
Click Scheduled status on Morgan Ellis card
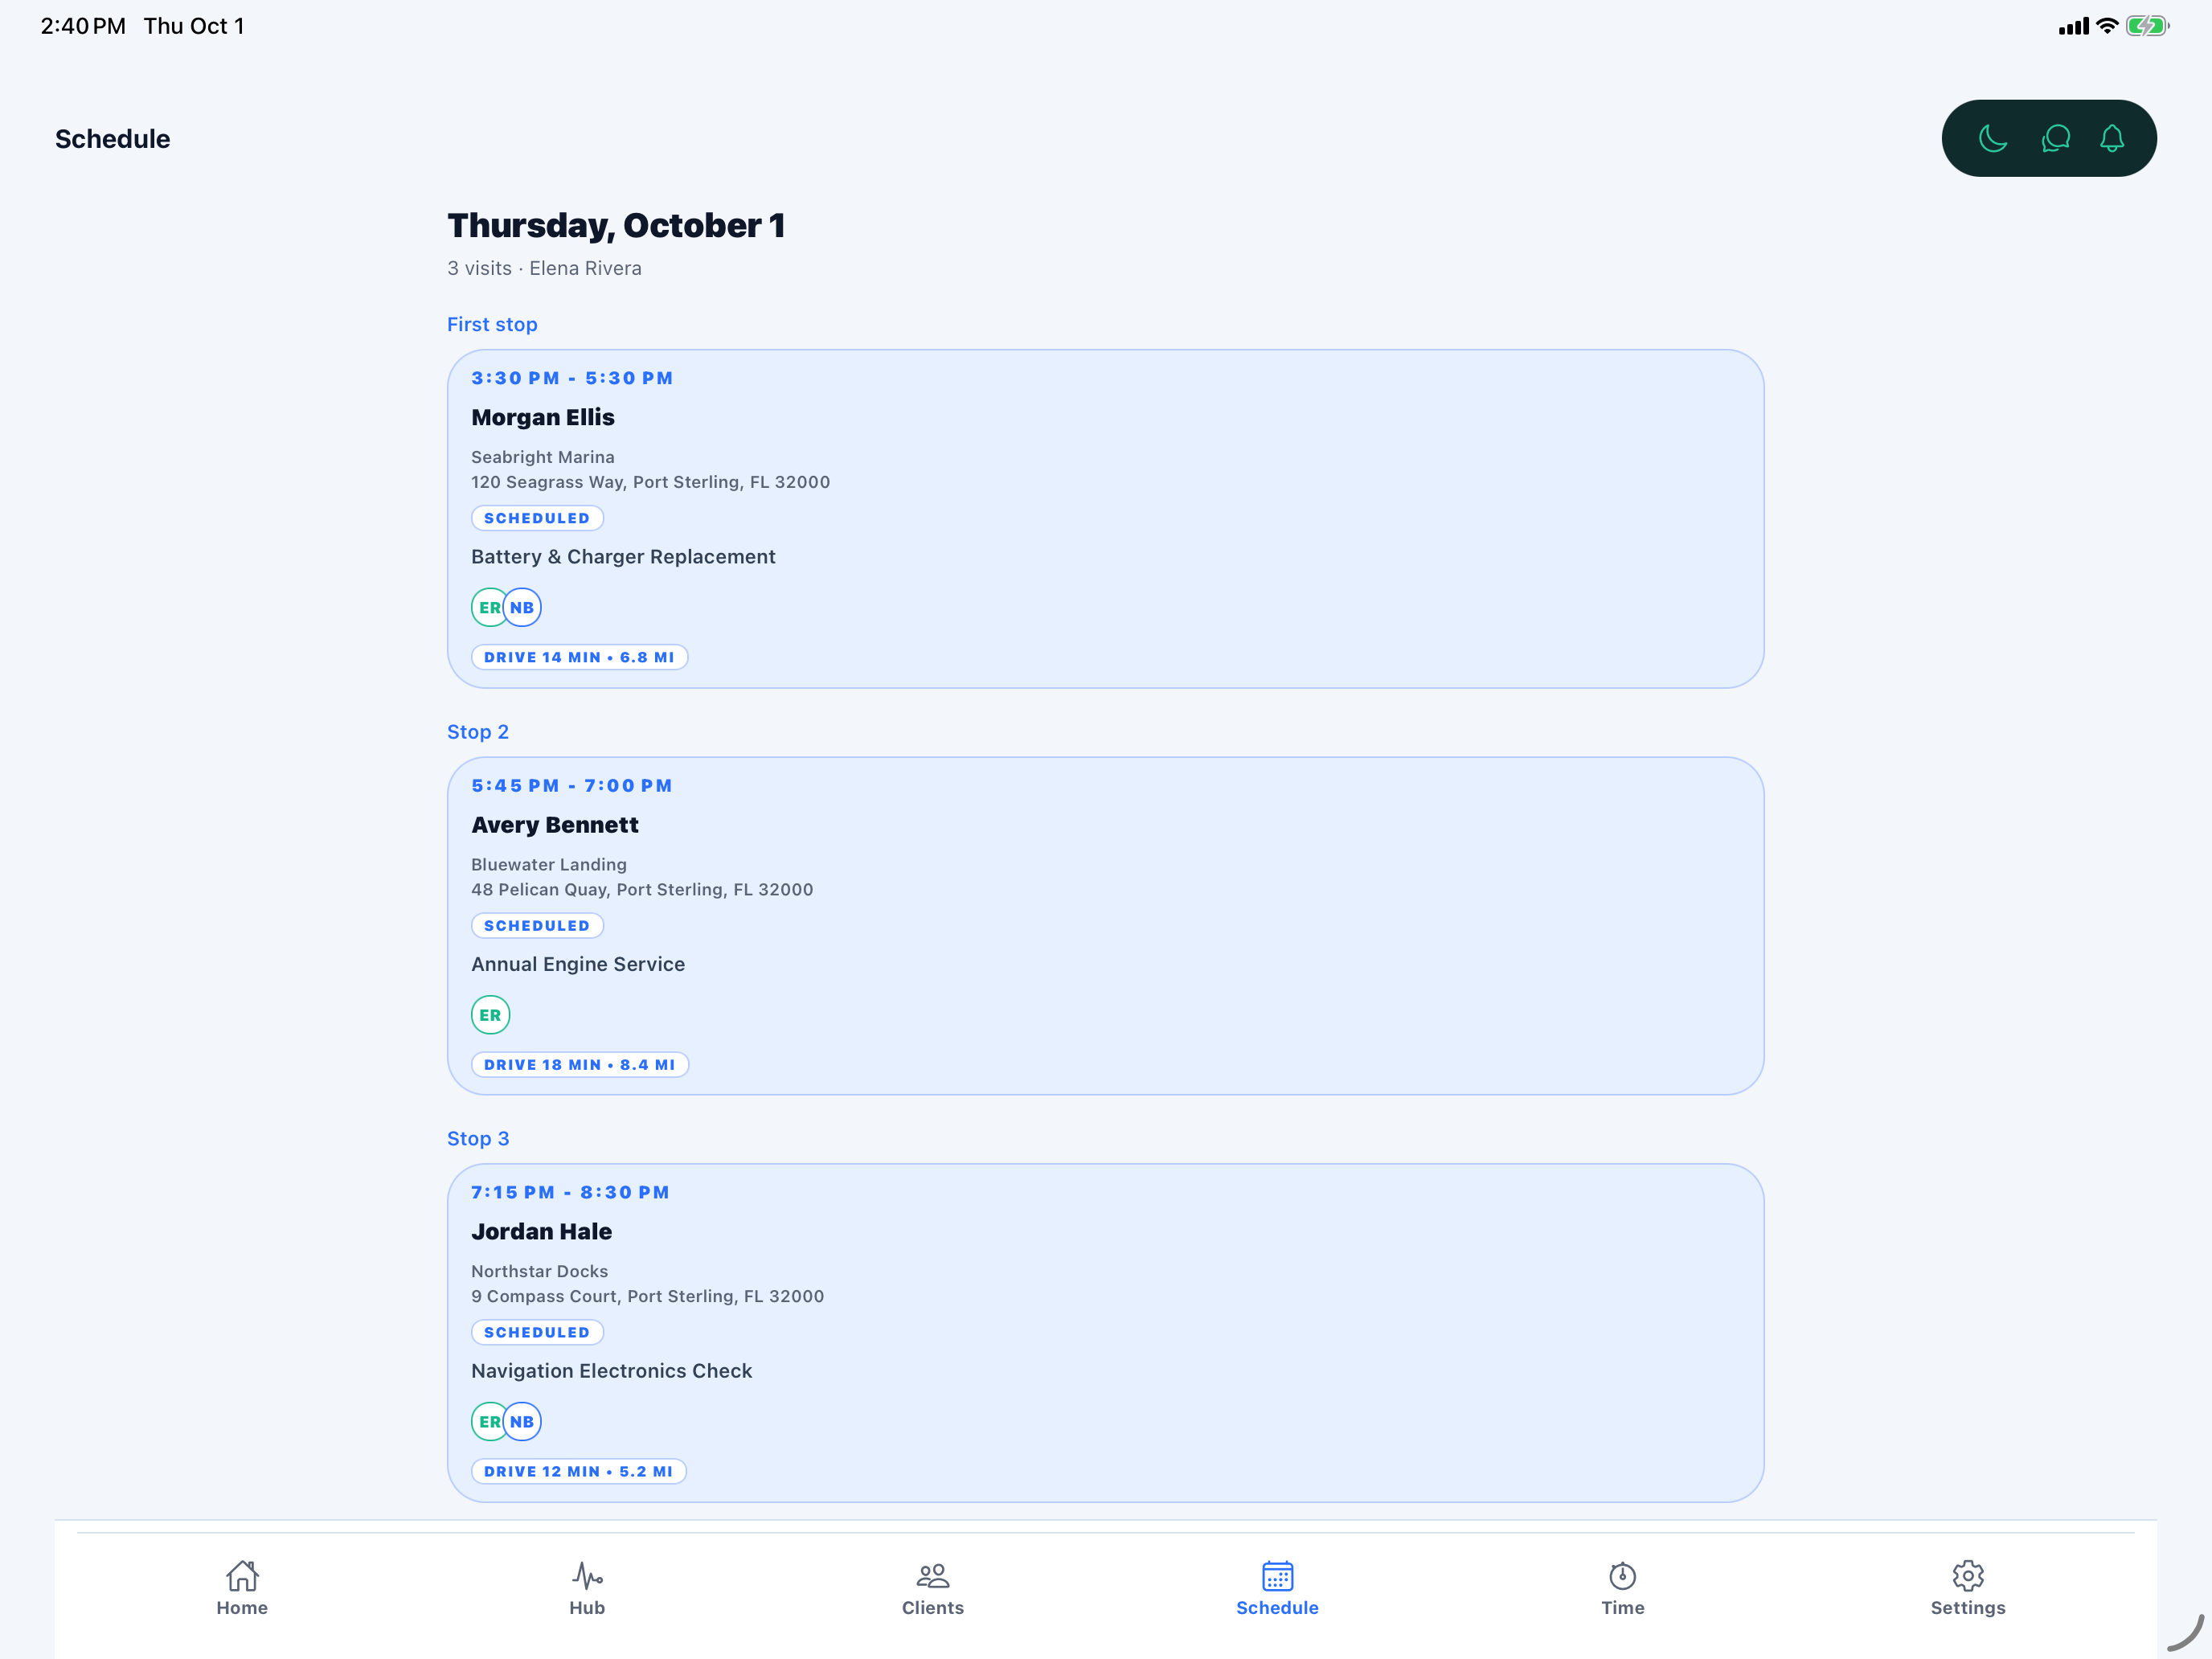tap(537, 518)
